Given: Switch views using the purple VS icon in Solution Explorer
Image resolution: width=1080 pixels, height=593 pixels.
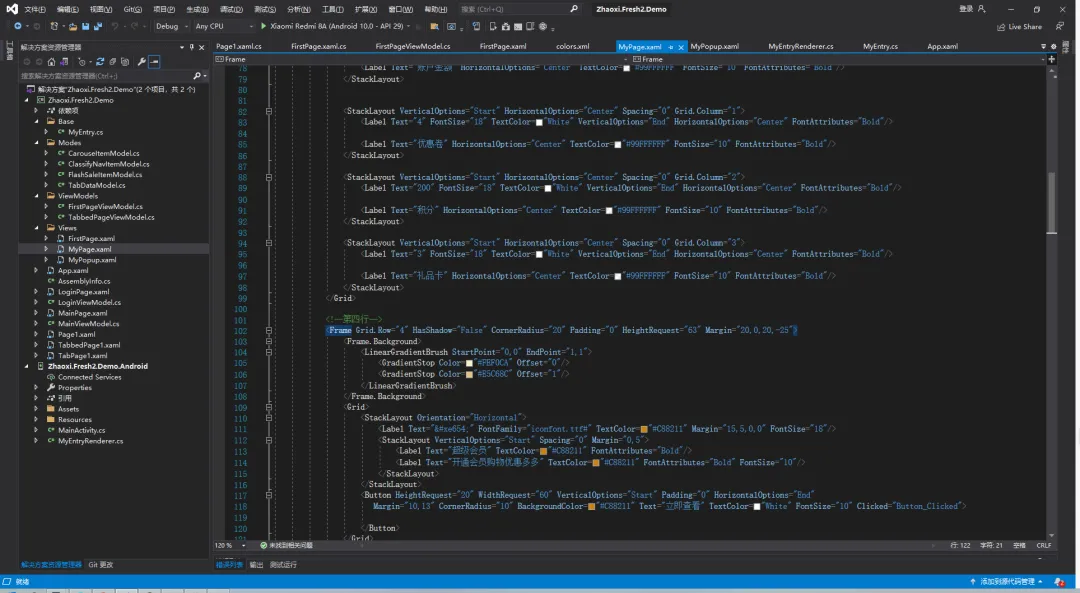Looking at the screenshot, I should click(63, 61).
